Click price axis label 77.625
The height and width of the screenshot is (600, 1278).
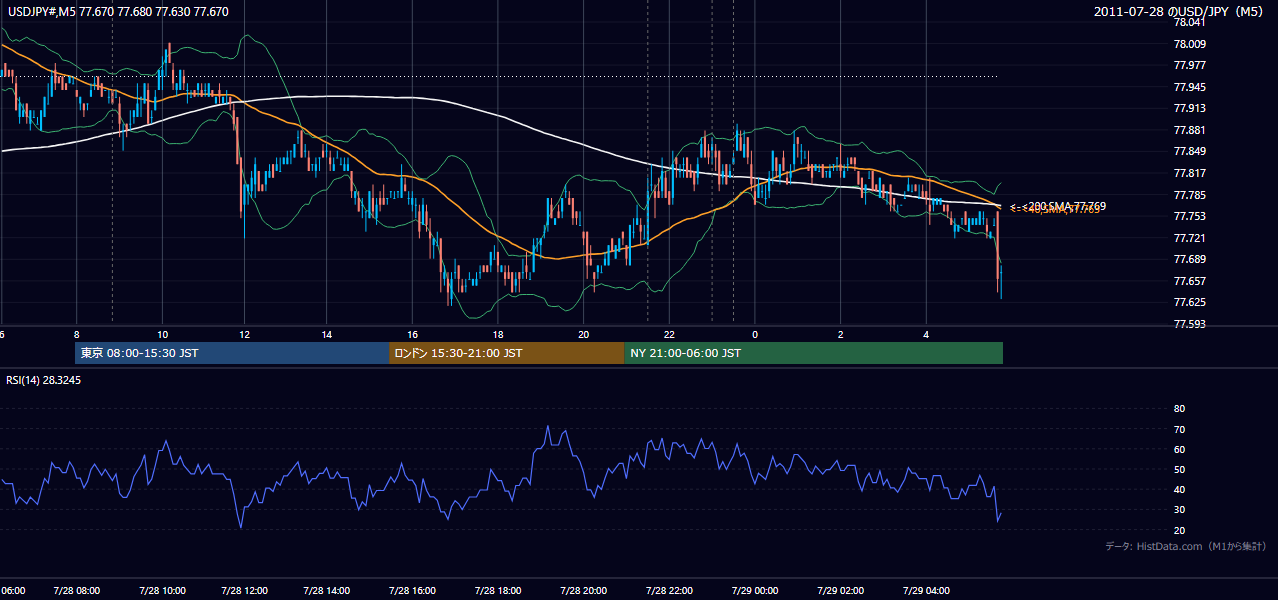[1189, 302]
